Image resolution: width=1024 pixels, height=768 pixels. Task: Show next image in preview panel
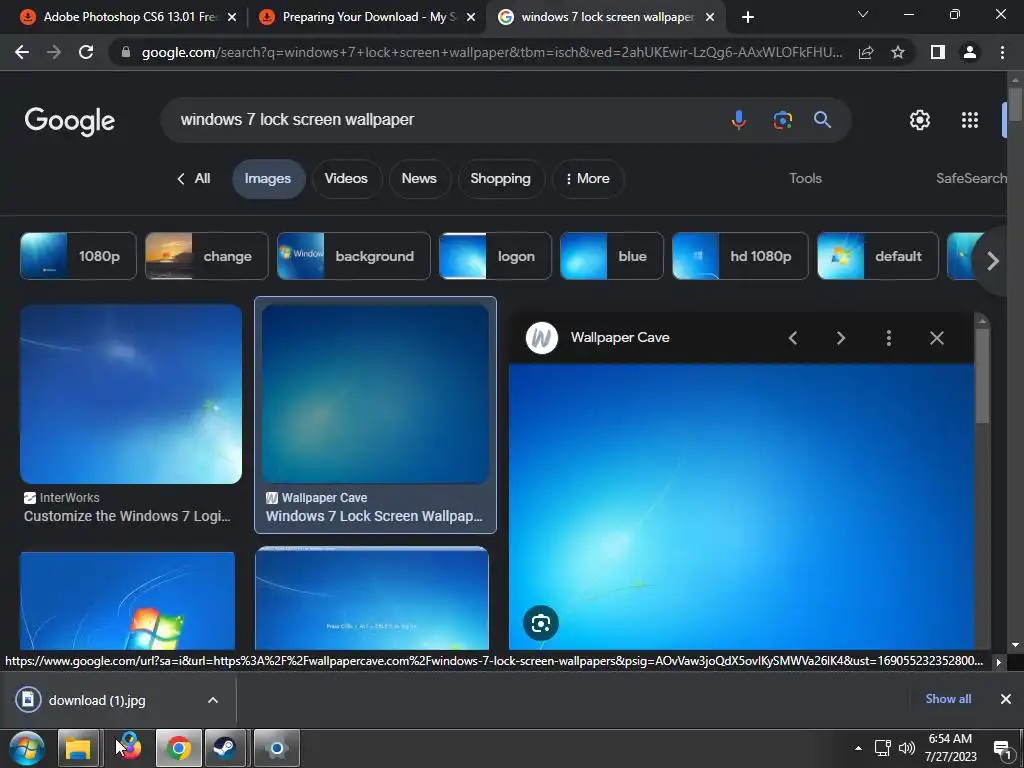840,338
